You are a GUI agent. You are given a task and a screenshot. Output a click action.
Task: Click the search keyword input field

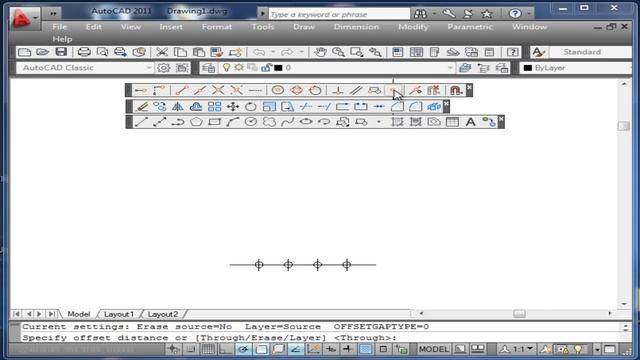click(x=339, y=14)
